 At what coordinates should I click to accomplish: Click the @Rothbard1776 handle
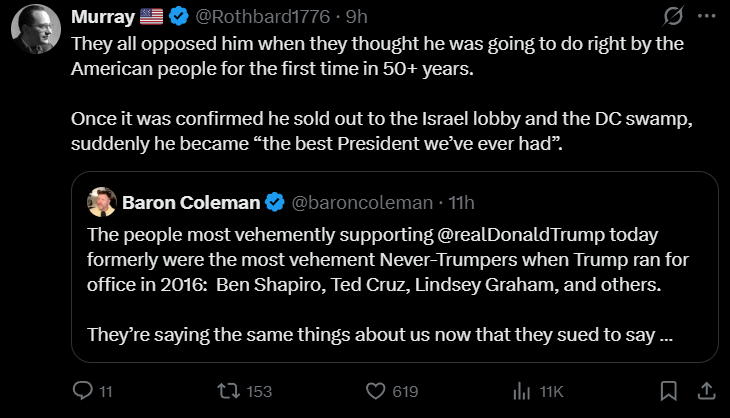point(256,17)
